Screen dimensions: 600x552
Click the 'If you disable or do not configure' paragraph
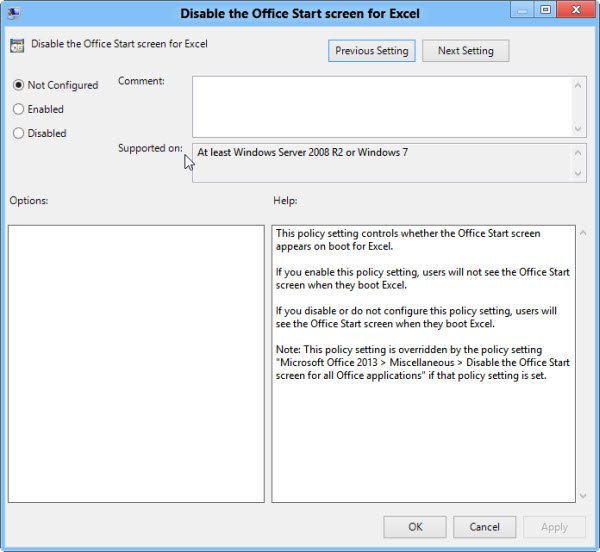[416, 317]
